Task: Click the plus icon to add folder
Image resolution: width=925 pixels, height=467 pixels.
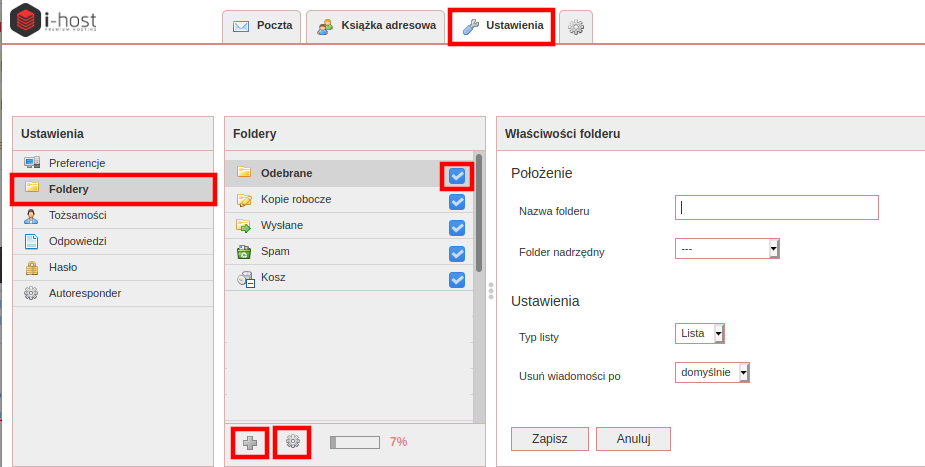Action: [x=250, y=442]
